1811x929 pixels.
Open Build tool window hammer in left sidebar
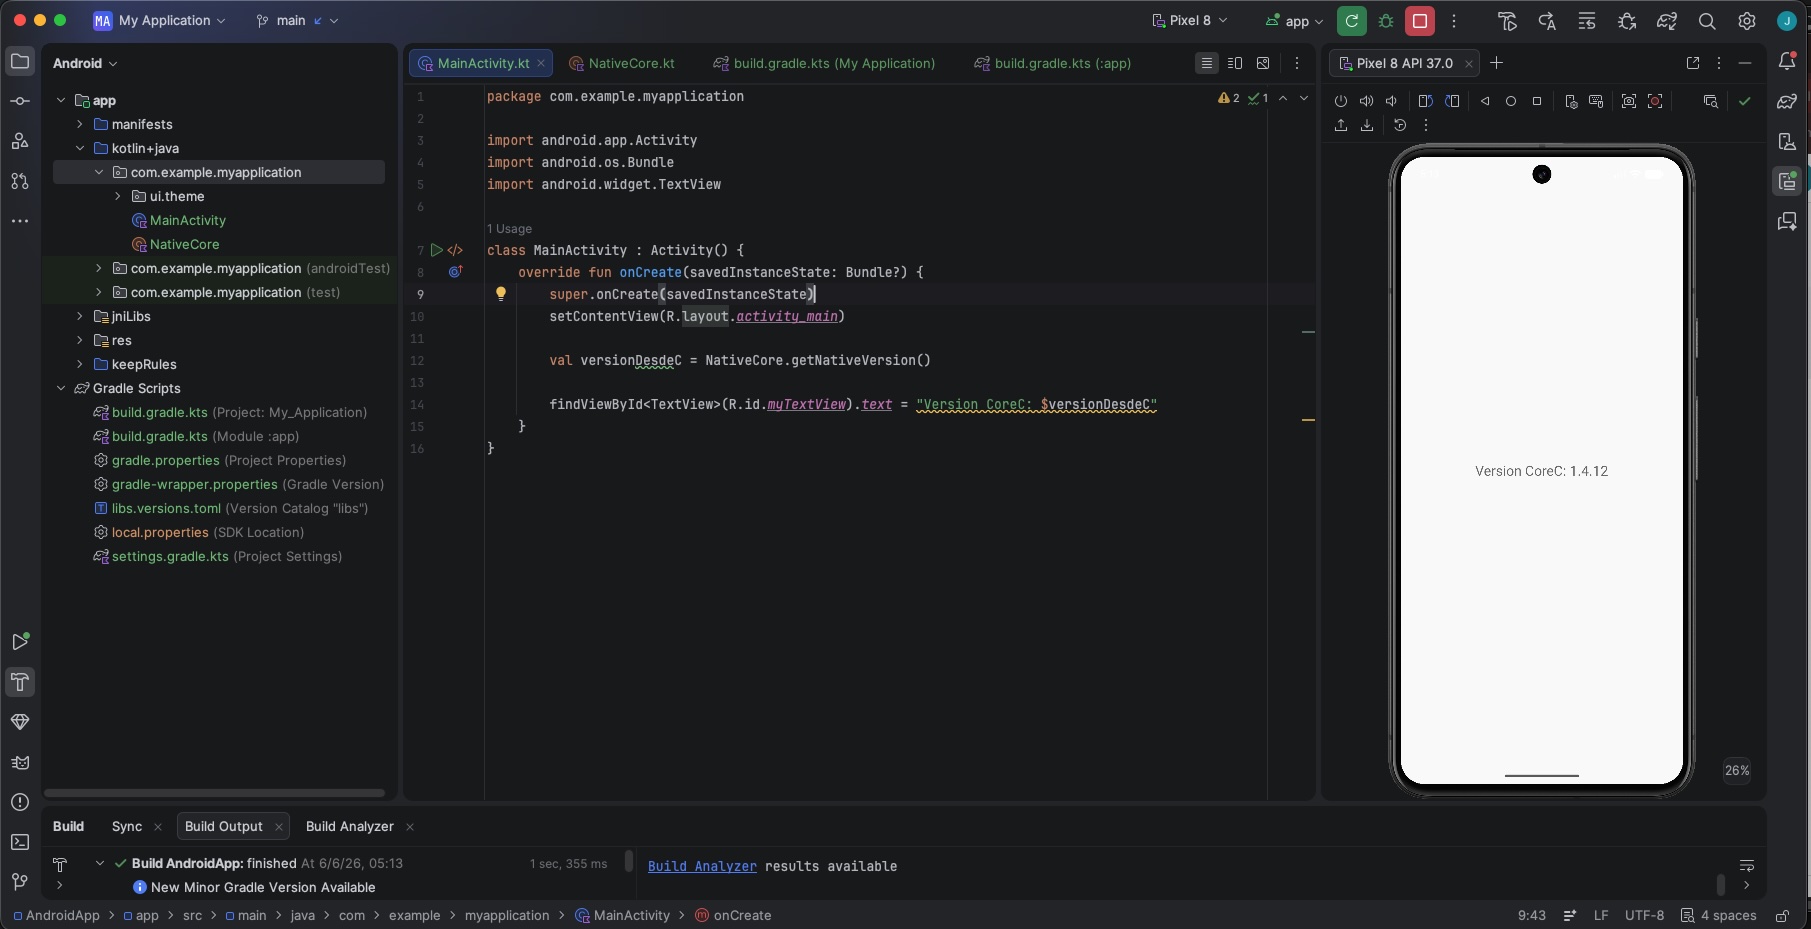coord(20,682)
